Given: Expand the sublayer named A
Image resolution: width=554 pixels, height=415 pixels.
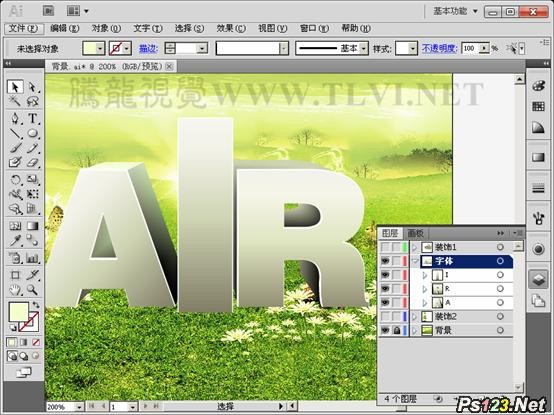Looking at the screenshot, I should (425, 303).
